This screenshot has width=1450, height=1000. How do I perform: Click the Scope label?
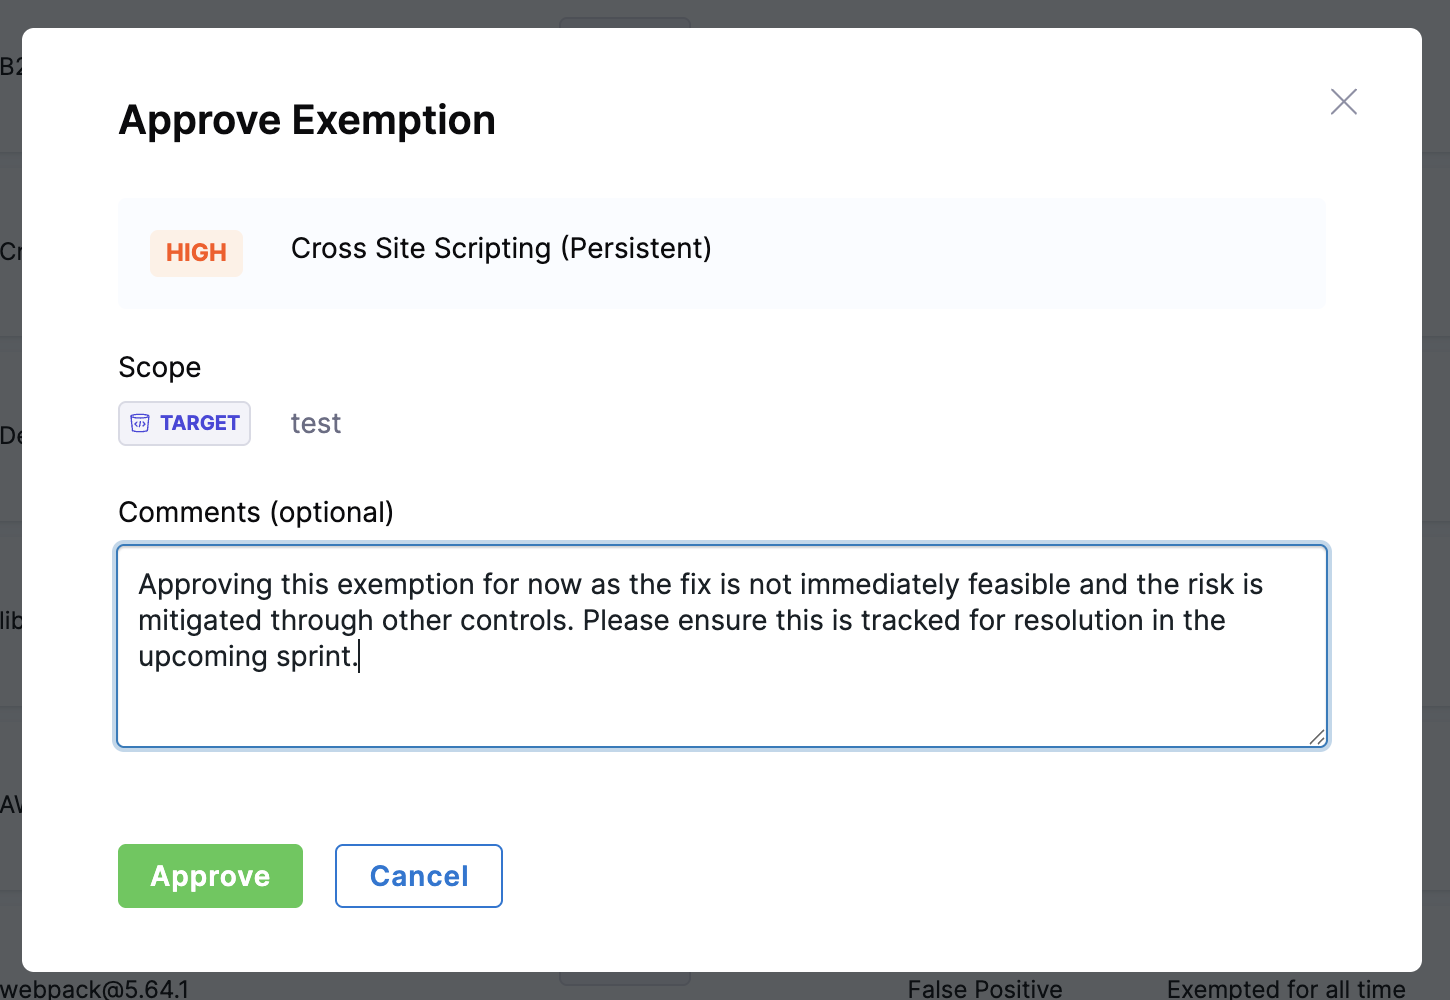pos(159,368)
